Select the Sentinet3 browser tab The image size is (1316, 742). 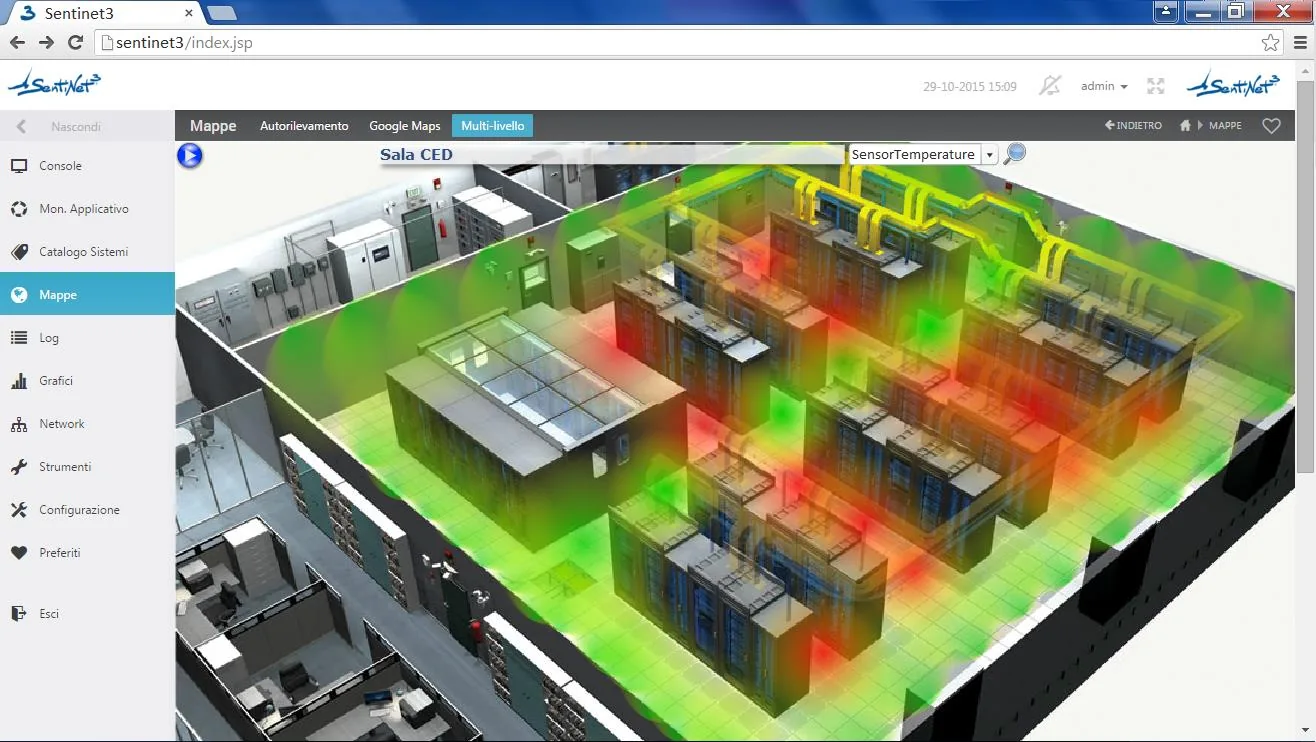[105, 13]
